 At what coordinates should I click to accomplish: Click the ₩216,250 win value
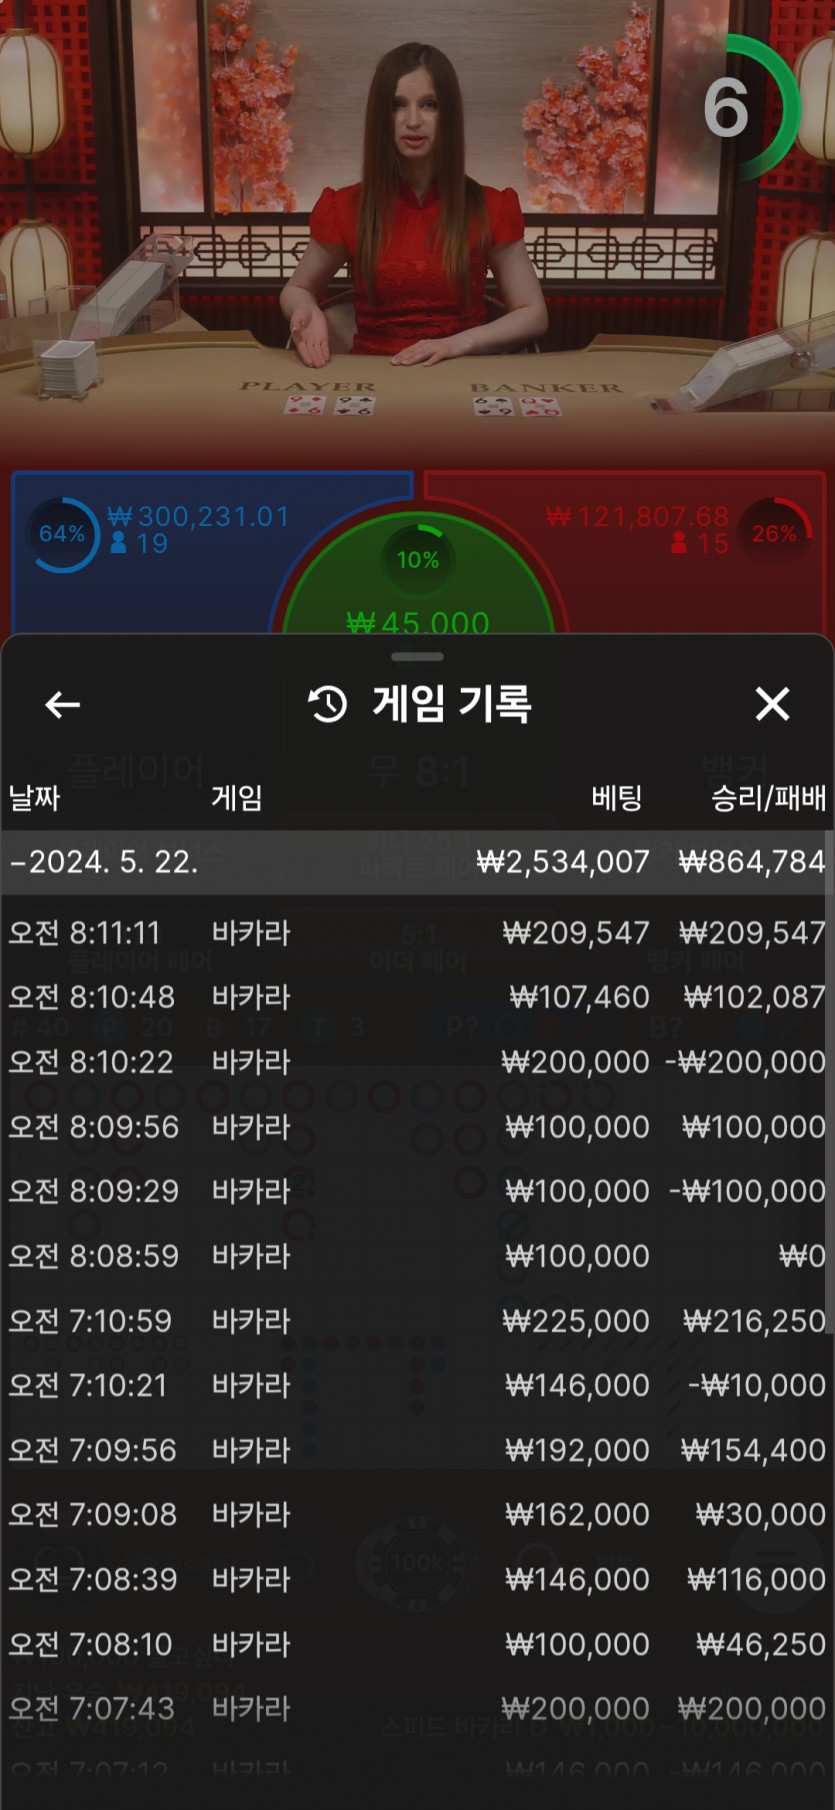(755, 1321)
